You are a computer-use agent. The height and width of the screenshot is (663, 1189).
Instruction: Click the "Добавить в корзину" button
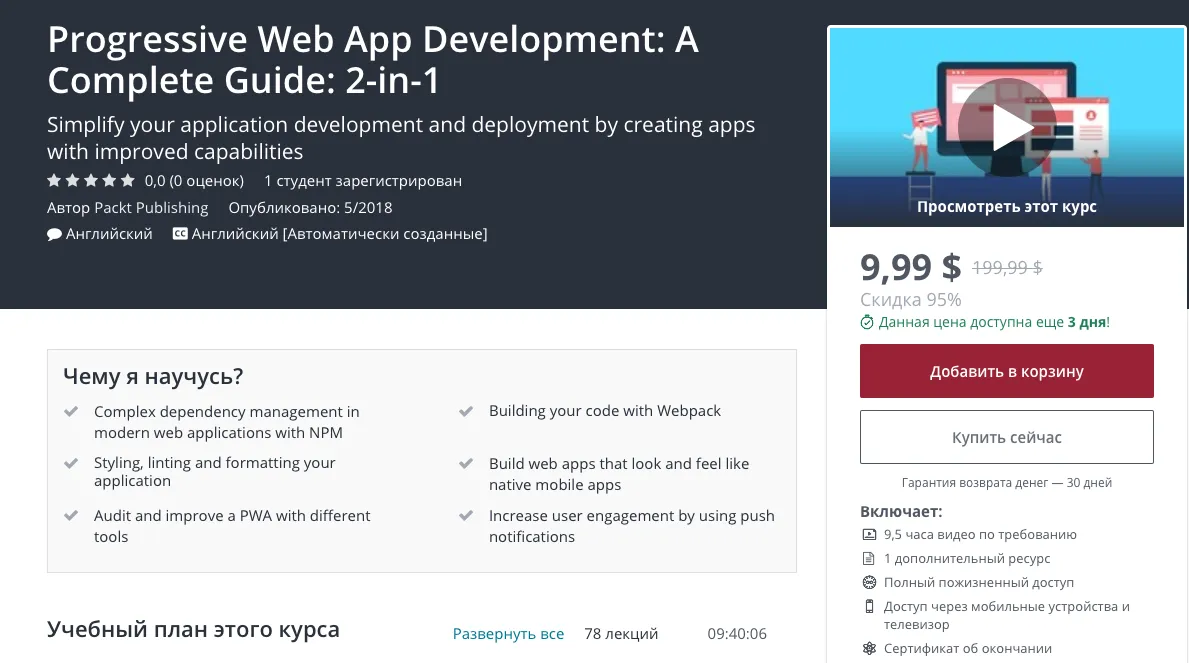click(x=1006, y=371)
